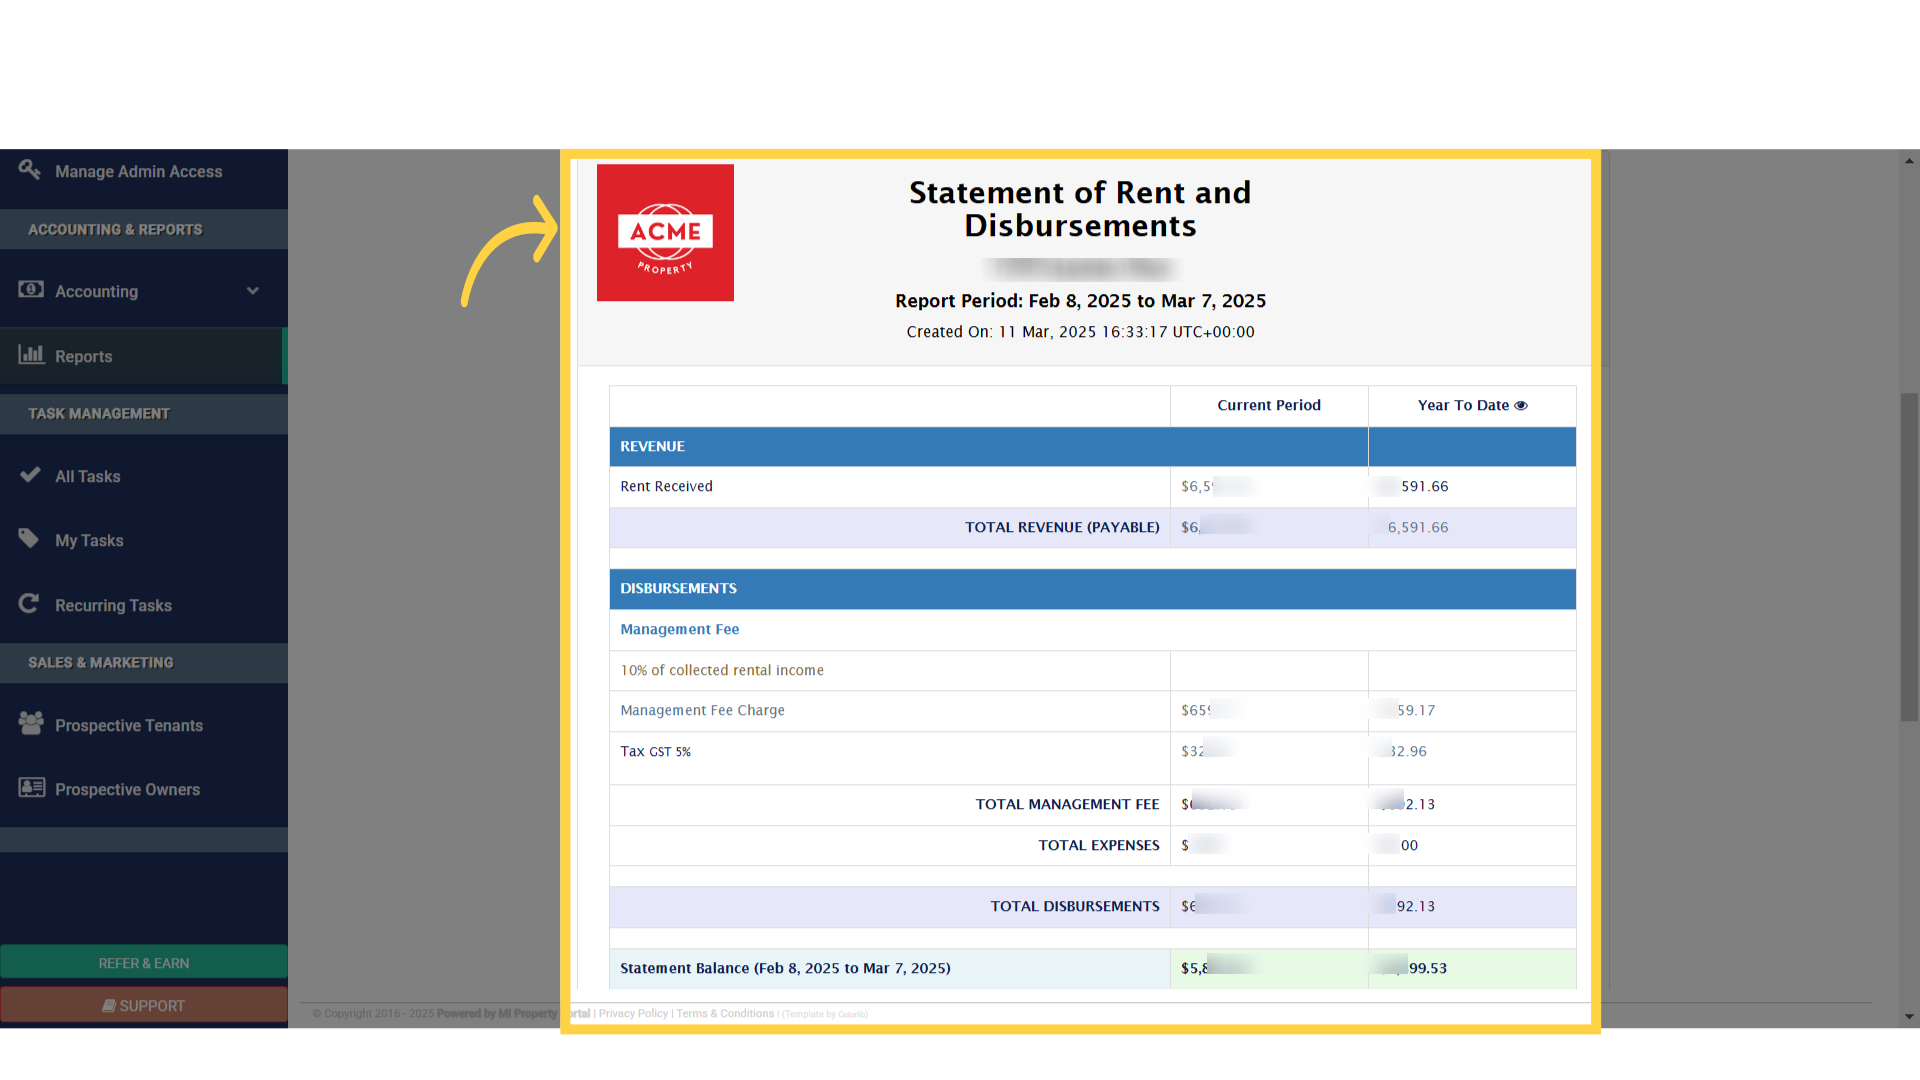
Task: Click the TOTAL MANAGEMENT FEE label
Action: click(x=1067, y=804)
